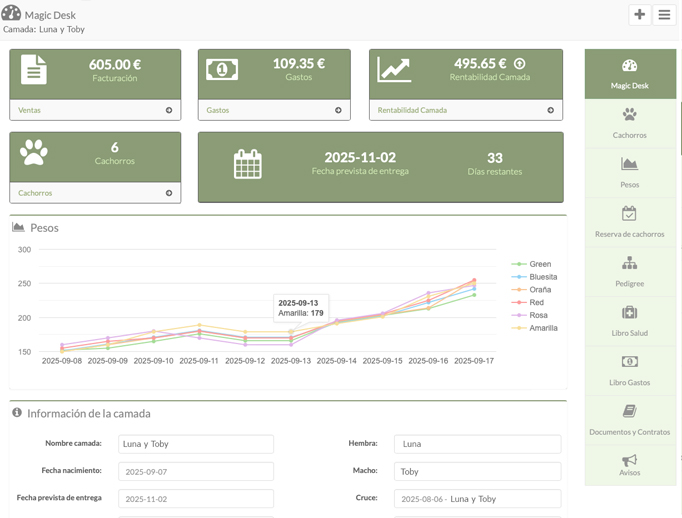Image resolution: width=682 pixels, height=518 pixels.
Task: Open the Pedigree tree icon
Action: click(x=629, y=263)
